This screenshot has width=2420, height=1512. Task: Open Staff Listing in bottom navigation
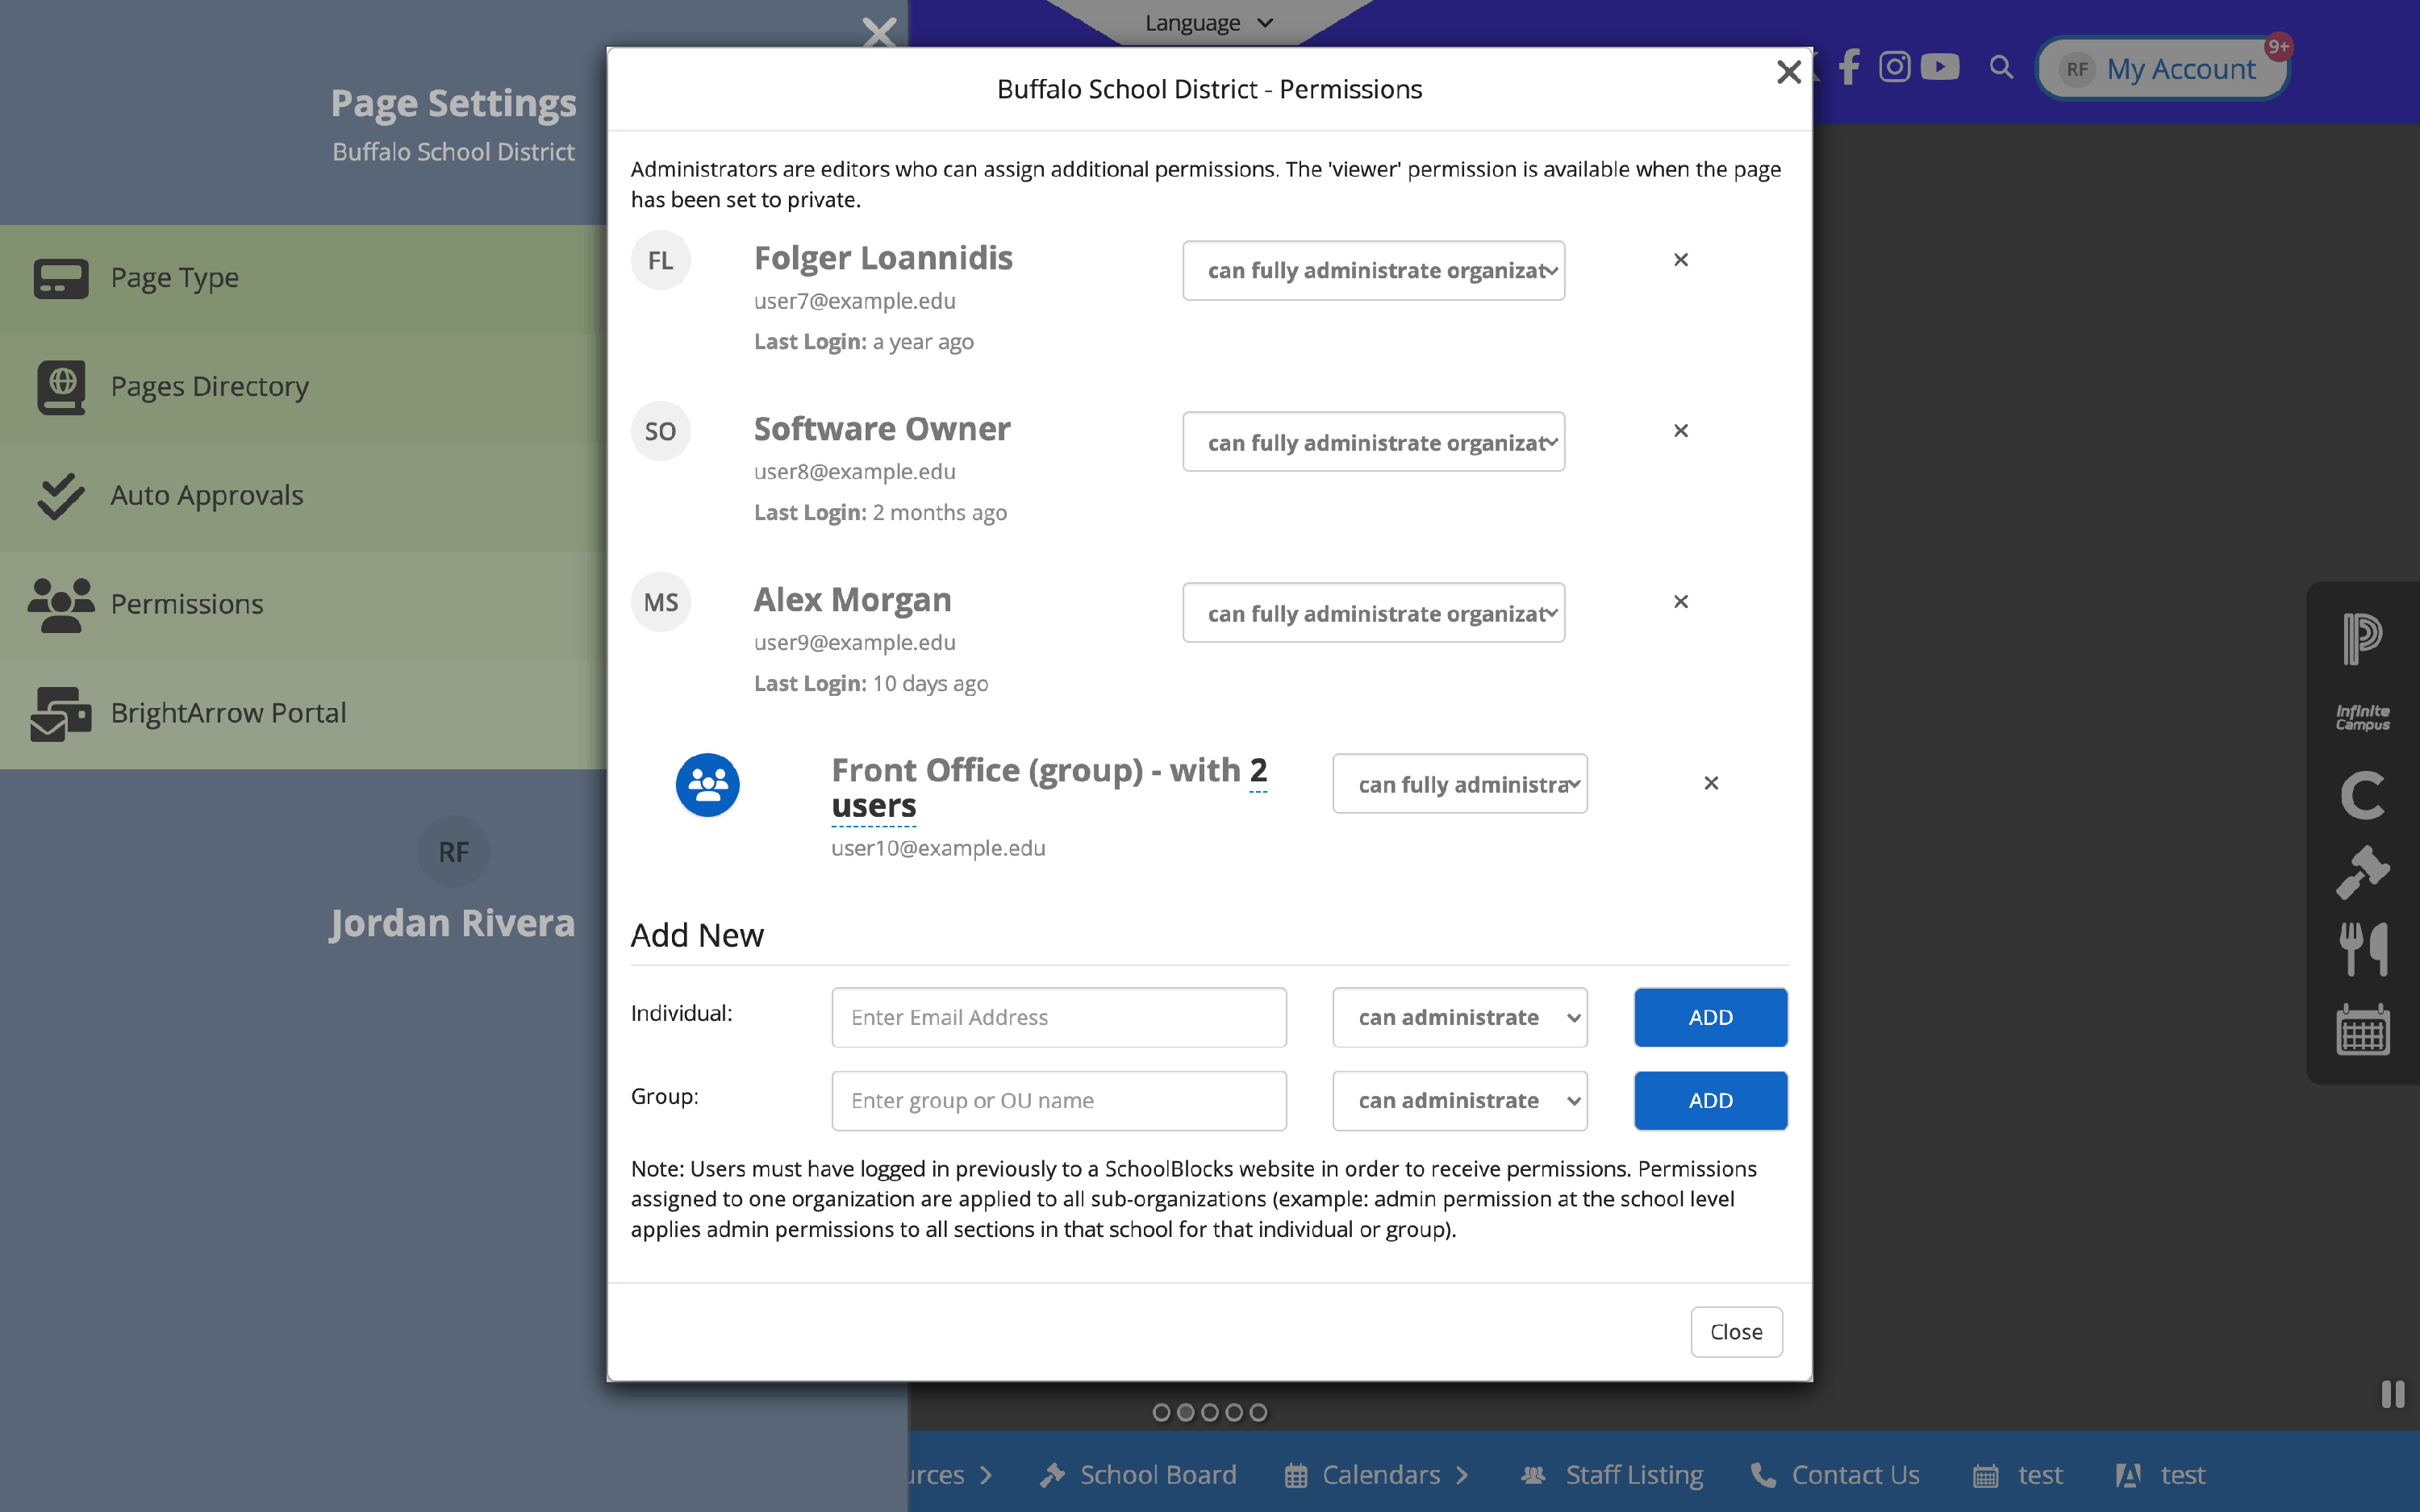[x=1612, y=1475]
